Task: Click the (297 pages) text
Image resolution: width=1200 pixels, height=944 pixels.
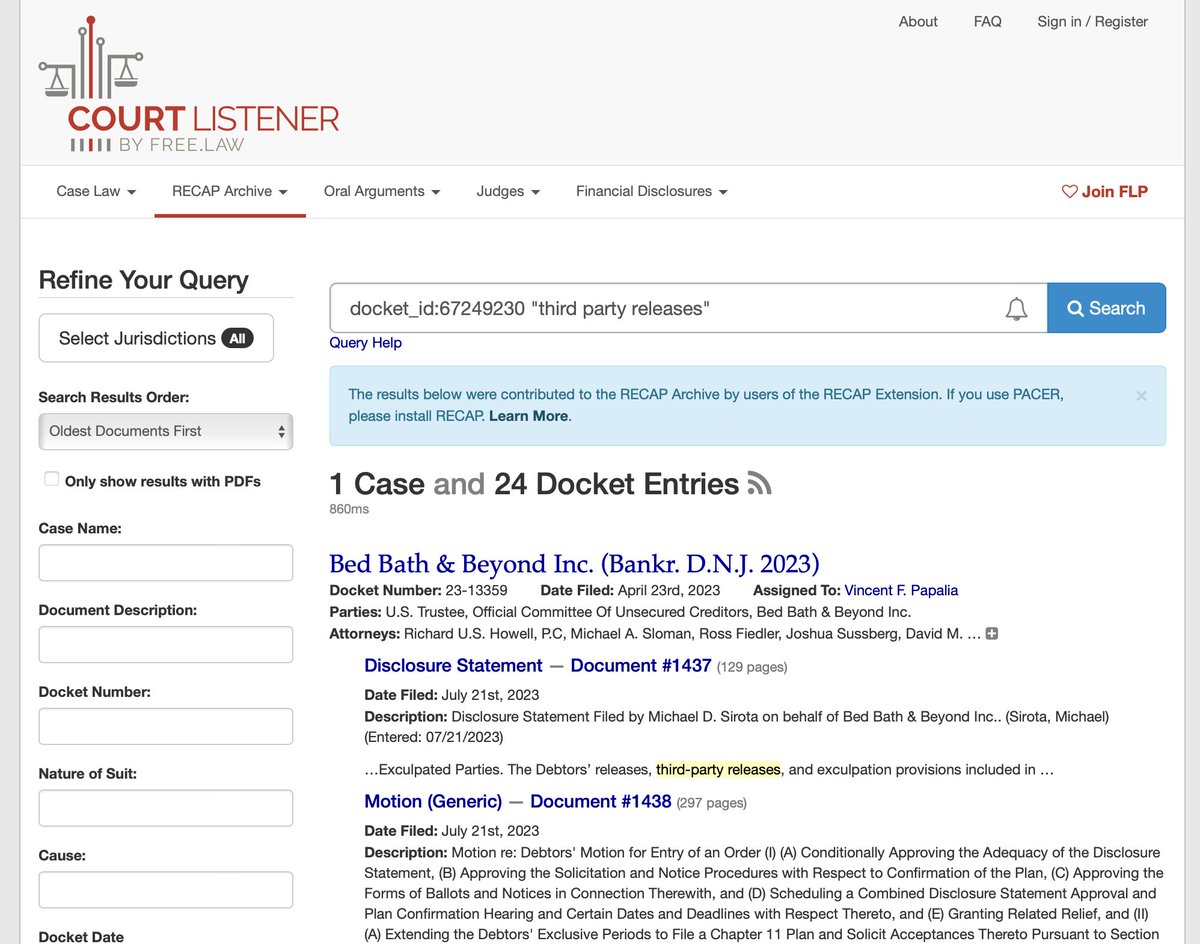Action: pos(712,803)
